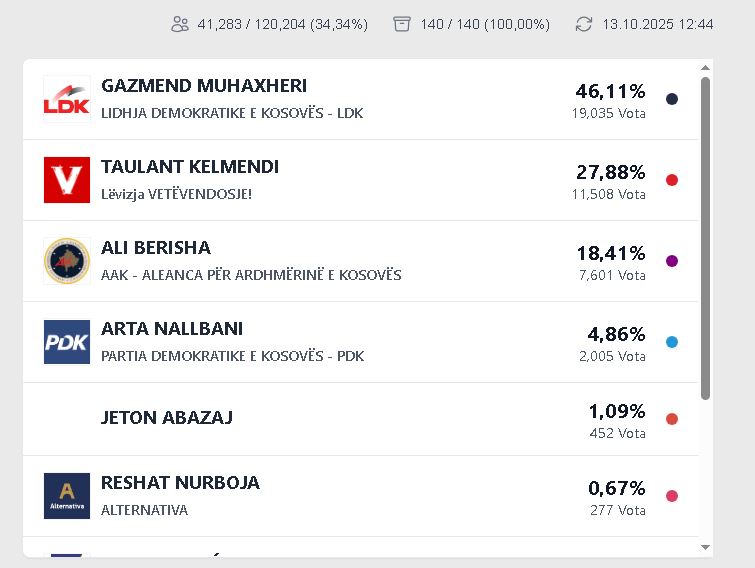Click the 13.10.2025 12:44 update time
The width and height of the screenshot is (755, 568).
point(658,24)
